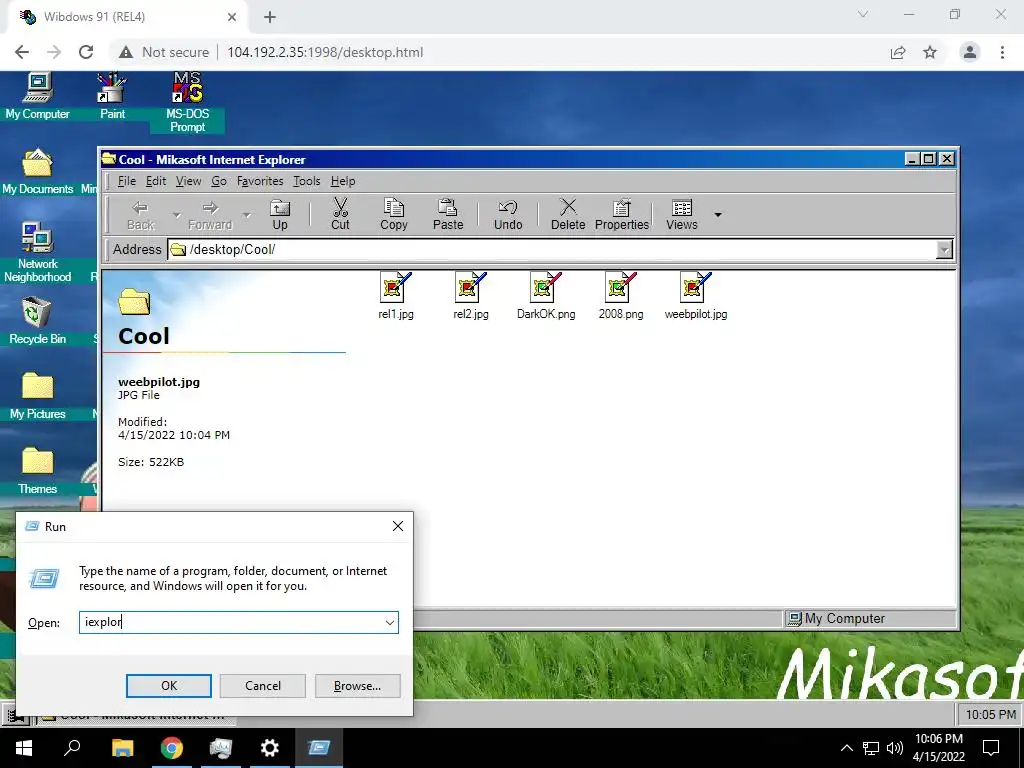The width and height of the screenshot is (1024, 768).
Task: Open the File menu
Action: (127, 181)
